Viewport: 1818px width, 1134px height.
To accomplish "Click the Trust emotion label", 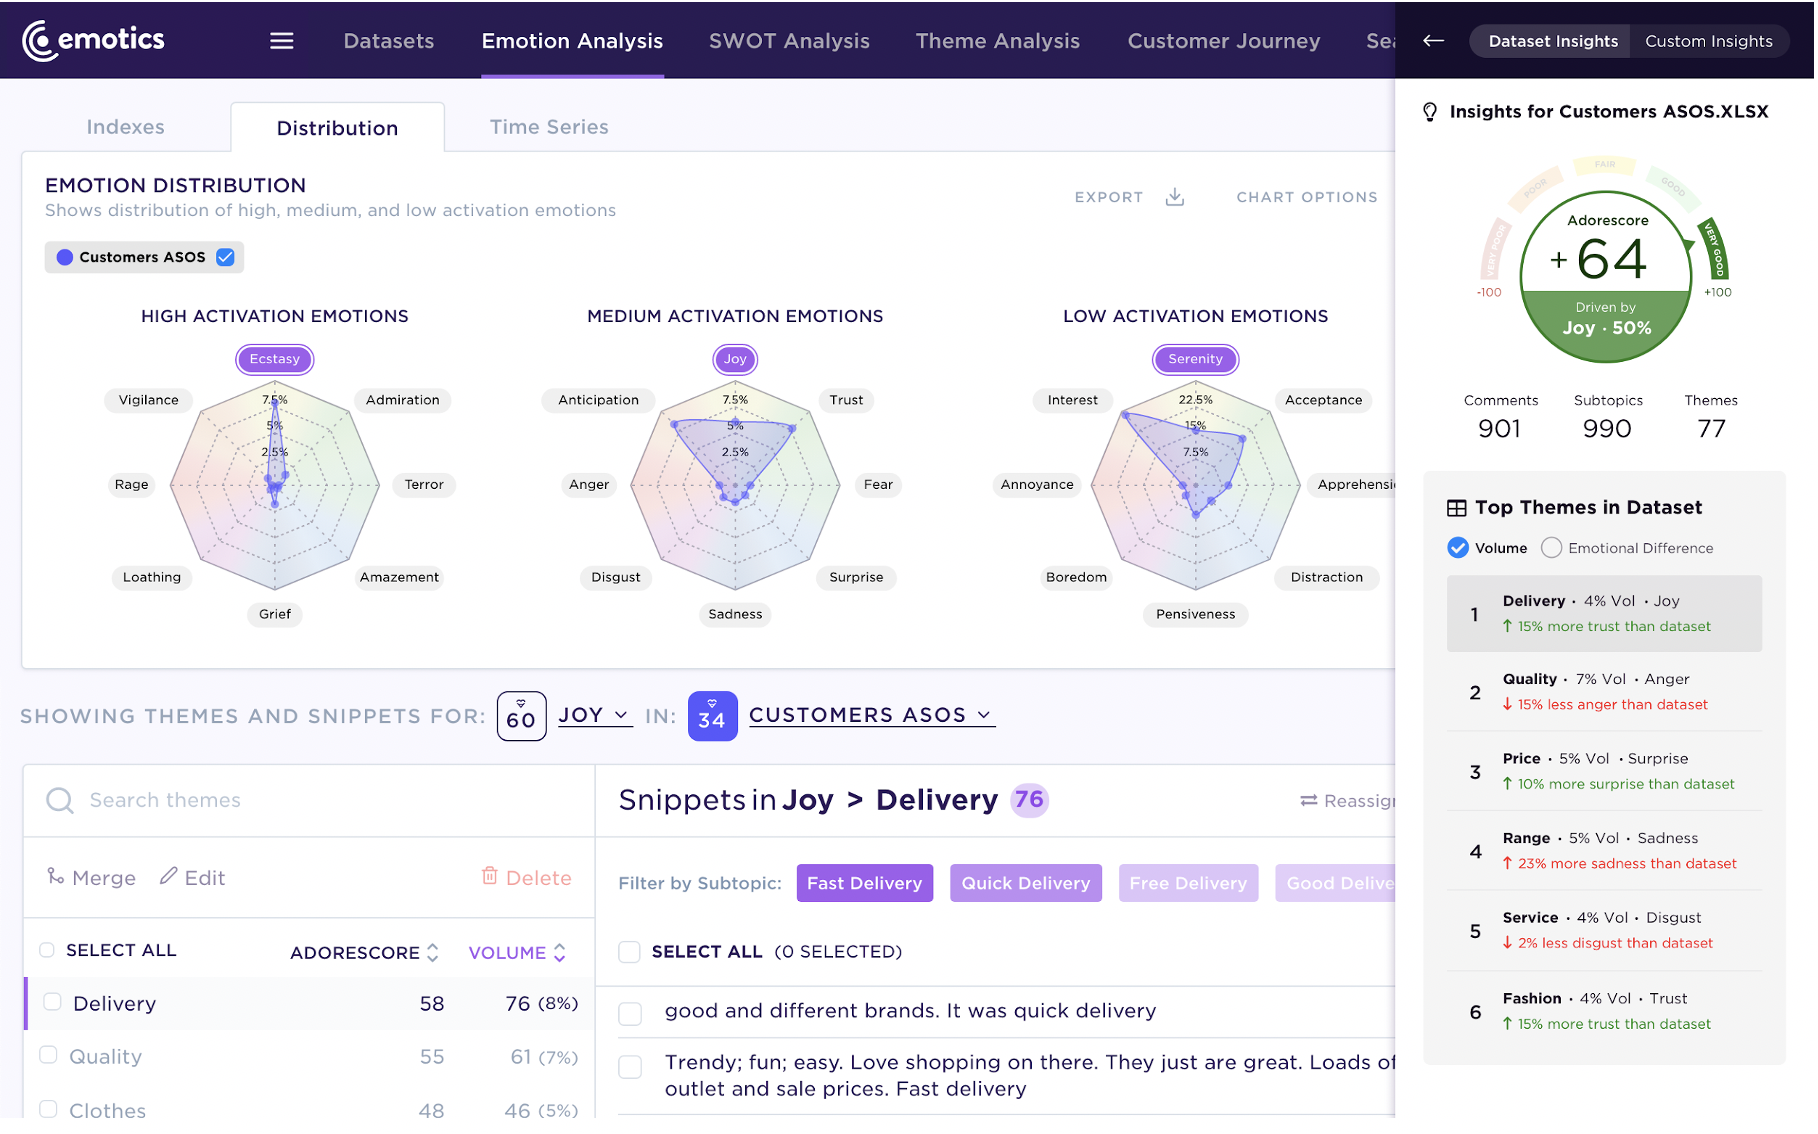I will point(846,400).
